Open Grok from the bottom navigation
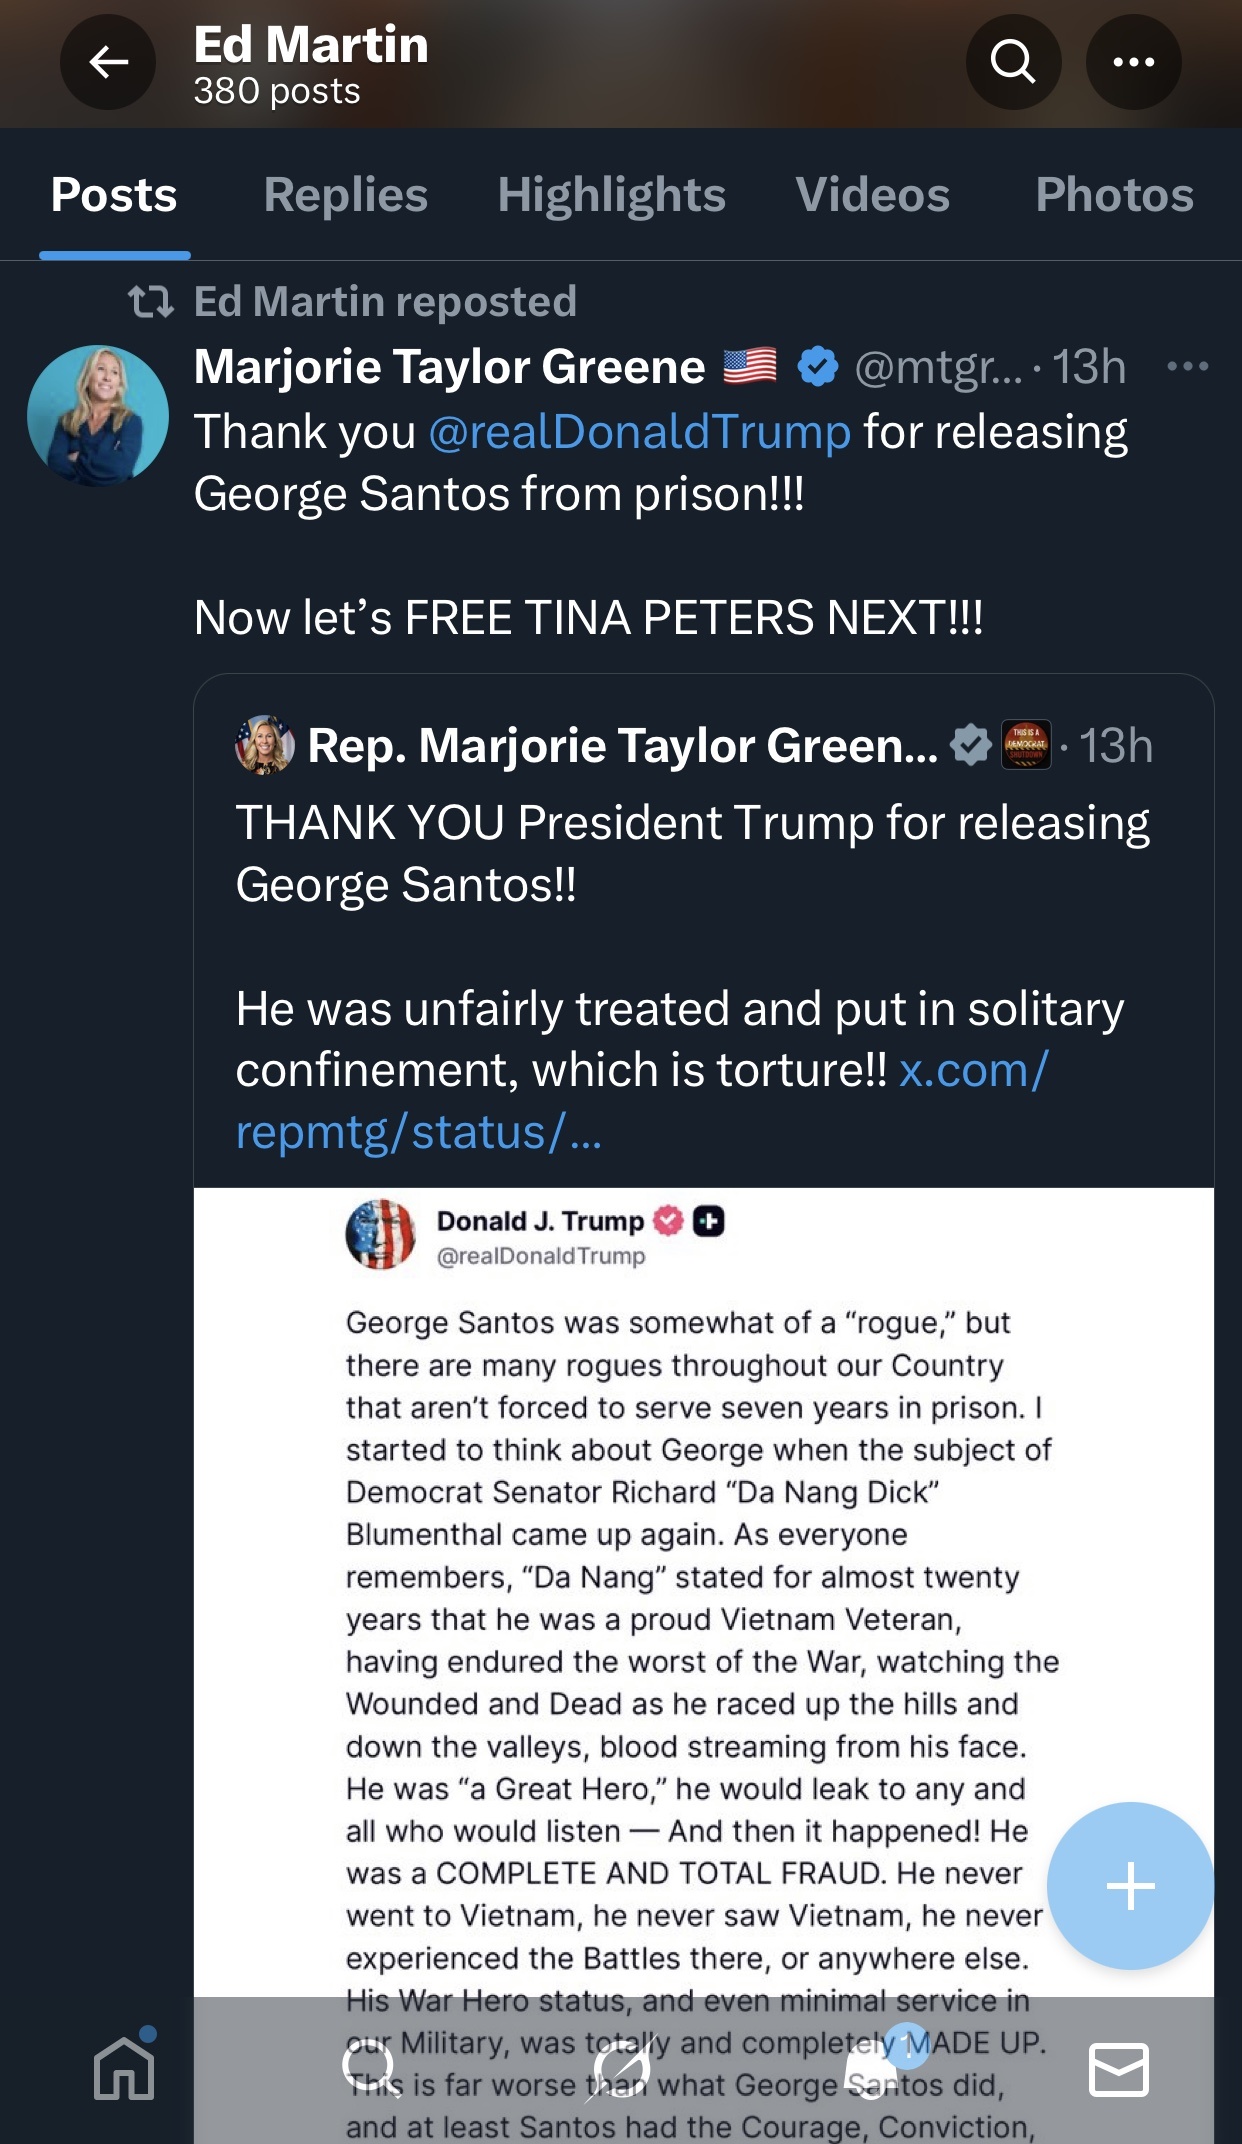This screenshot has height=2144, width=1242. 620,2068
